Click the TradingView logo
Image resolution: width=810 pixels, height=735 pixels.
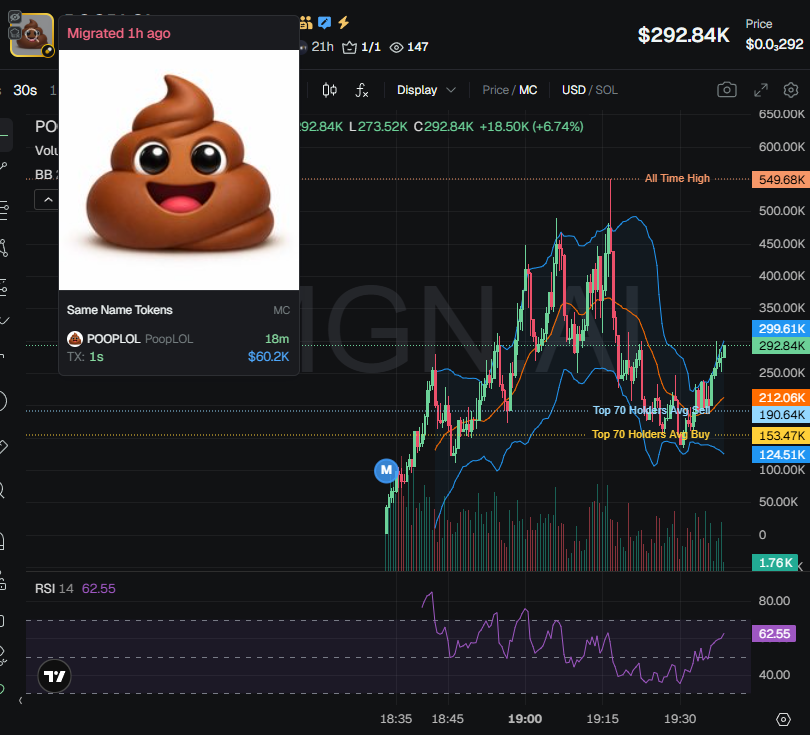pyautogui.click(x=54, y=676)
